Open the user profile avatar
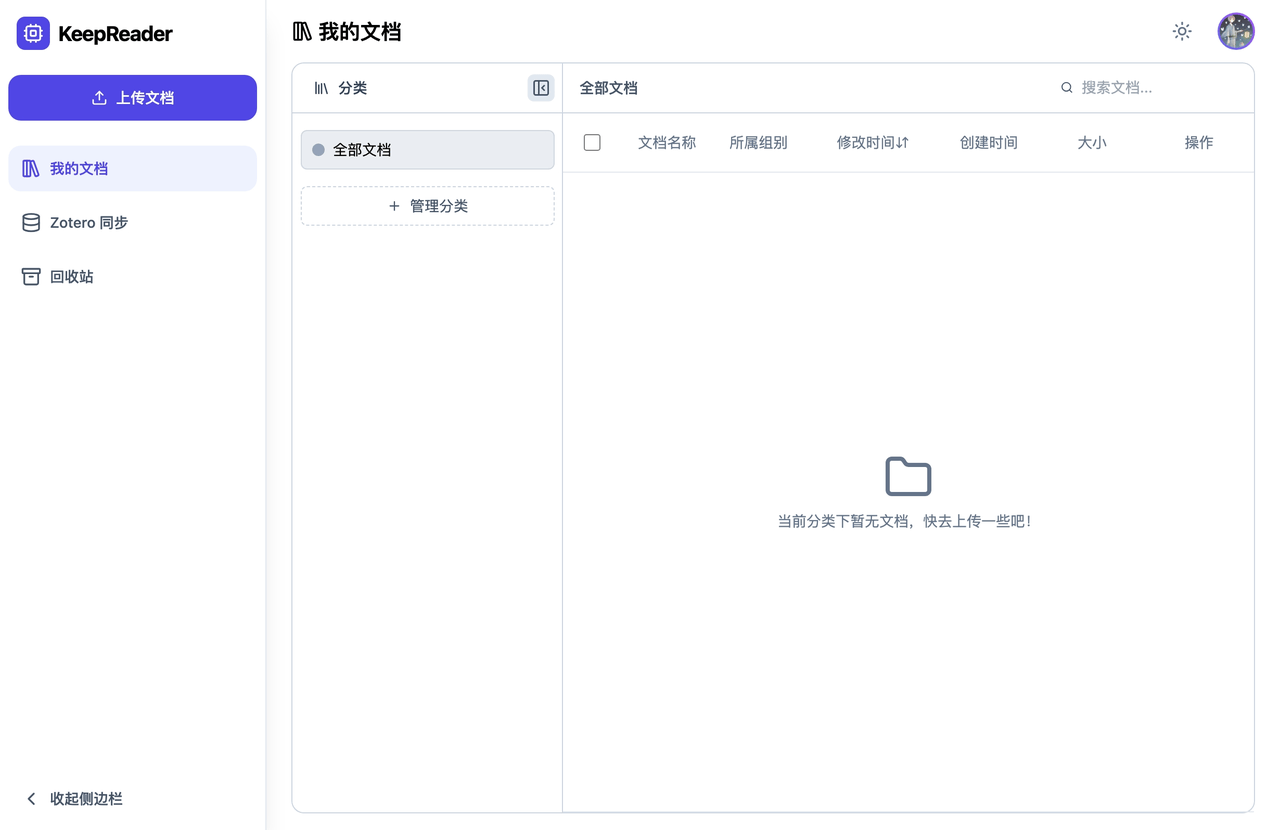This screenshot has width=1280, height=830. tap(1236, 31)
